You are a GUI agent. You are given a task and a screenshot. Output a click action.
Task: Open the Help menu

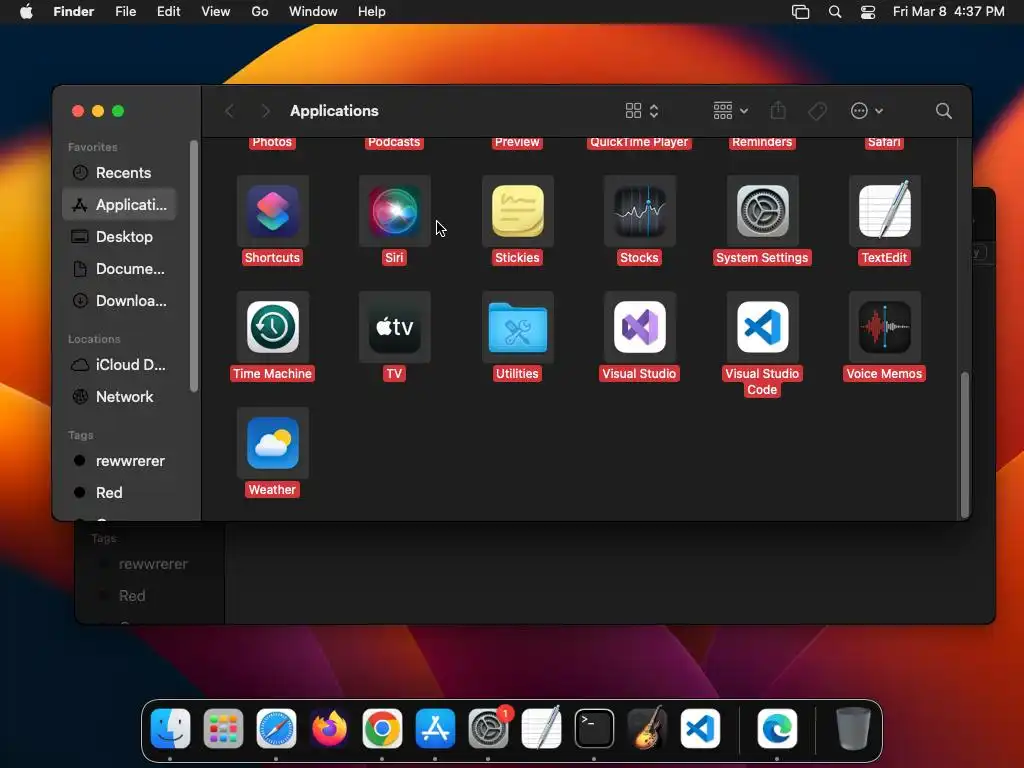click(372, 12)
